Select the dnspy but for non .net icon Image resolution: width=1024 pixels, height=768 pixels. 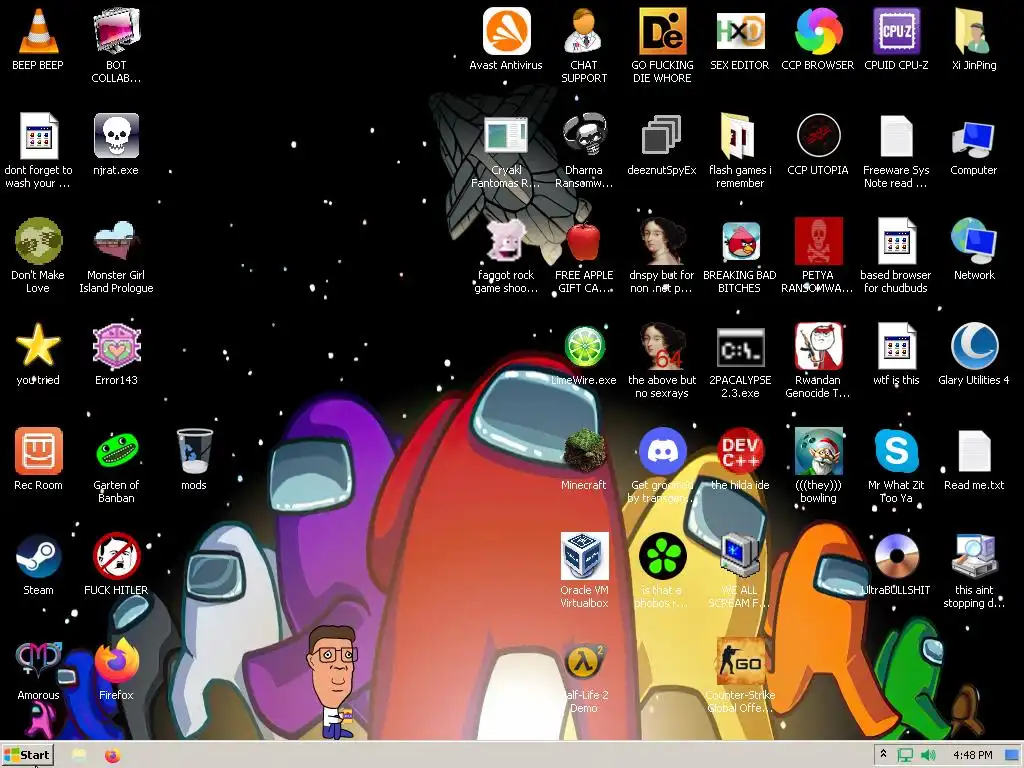click(662, 241)
